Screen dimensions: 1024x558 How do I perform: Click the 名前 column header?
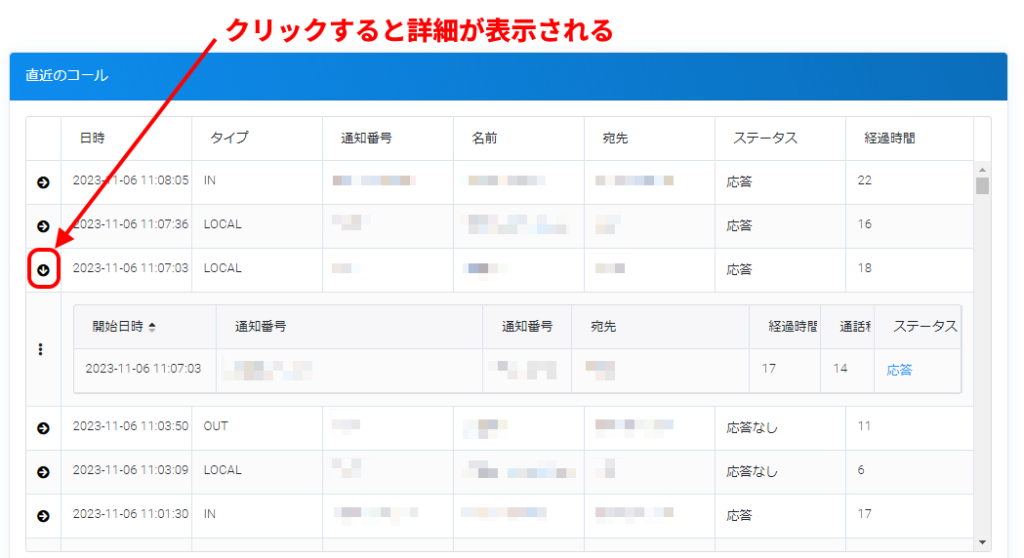pos(485,138)
